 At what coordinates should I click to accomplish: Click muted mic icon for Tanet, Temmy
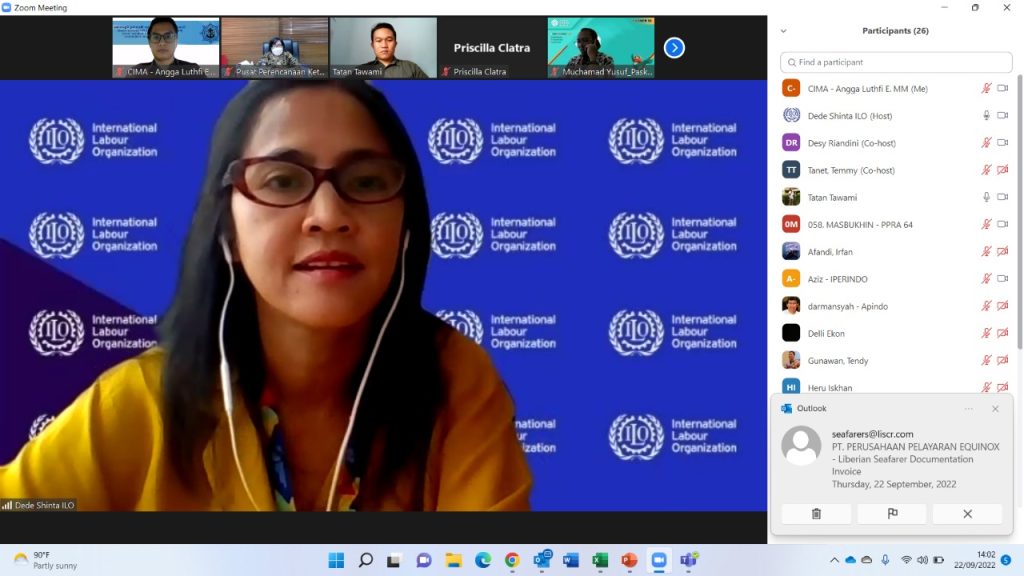[x=986, y=170]
